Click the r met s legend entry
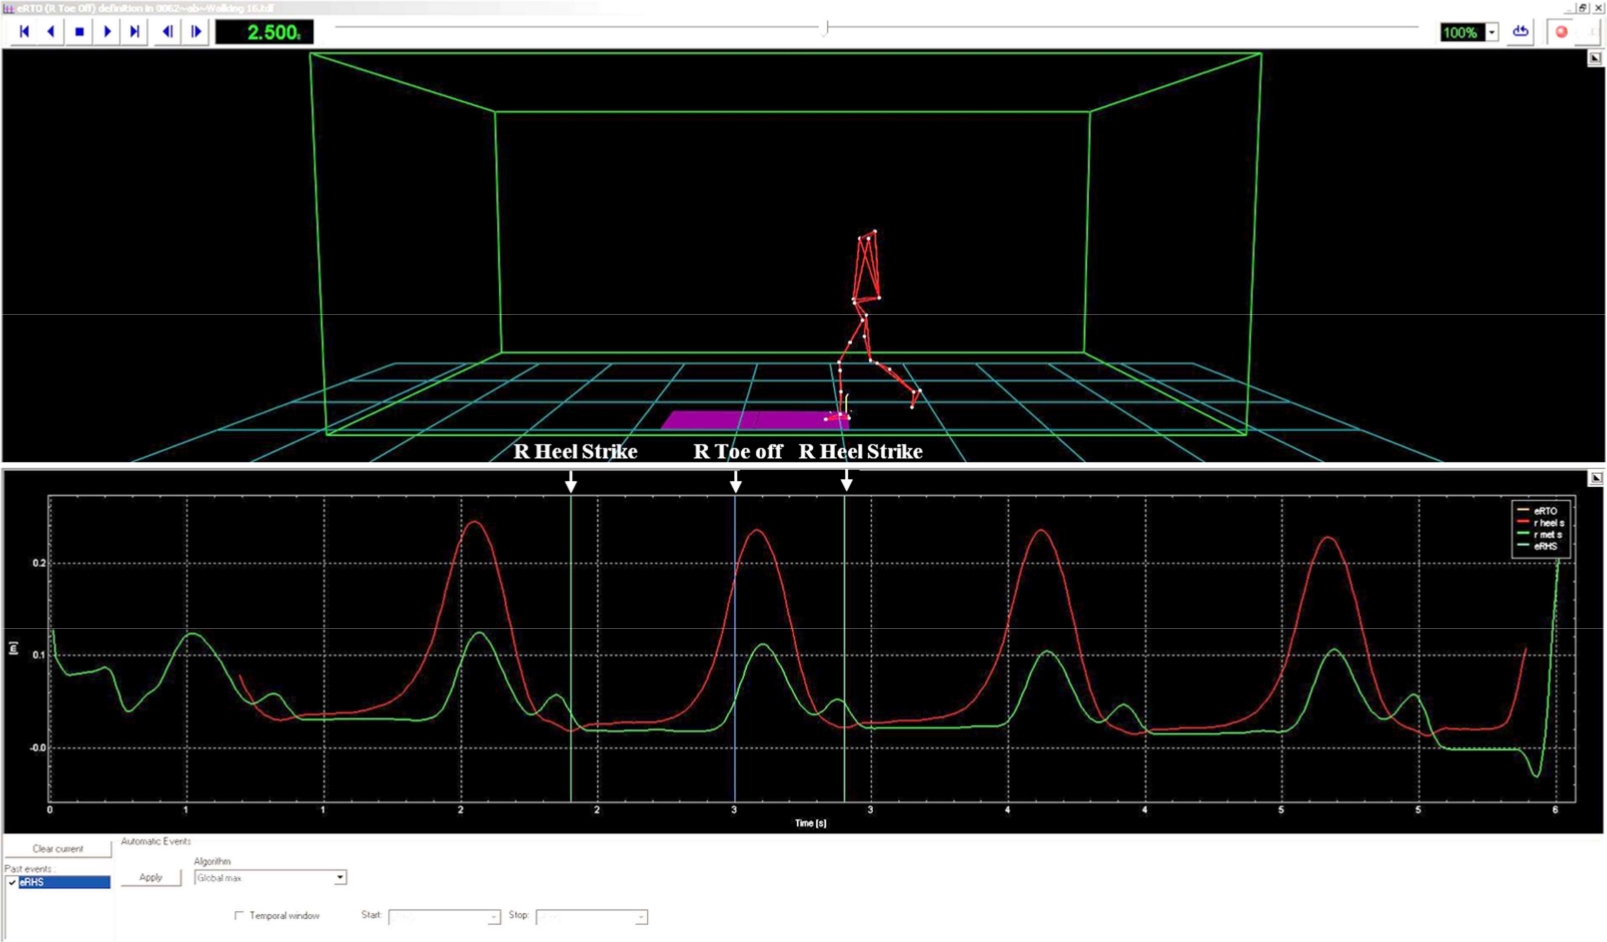Viewport: 1607px width, 942px height. [1540, 535]
